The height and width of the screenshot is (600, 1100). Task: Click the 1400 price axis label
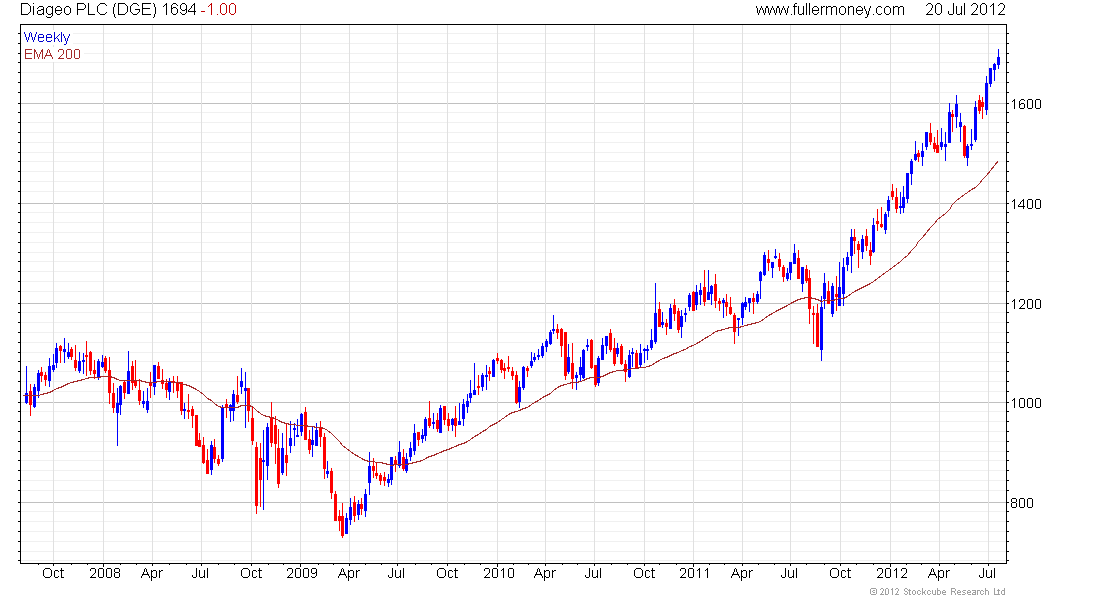[1026, 204]
